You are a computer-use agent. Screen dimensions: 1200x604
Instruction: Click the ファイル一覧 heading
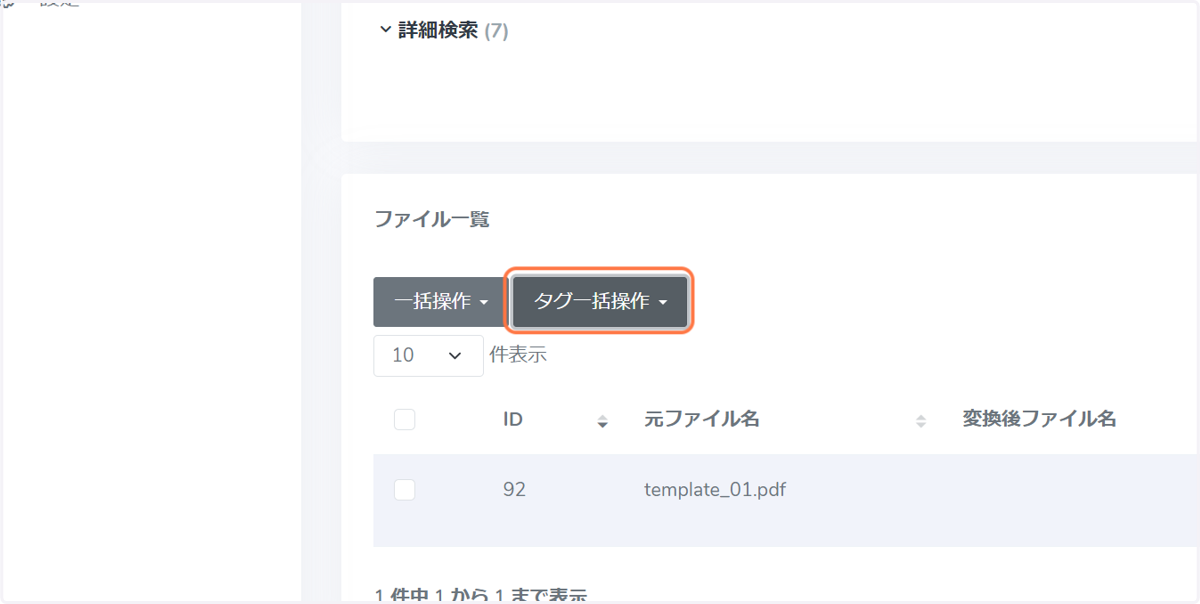tap(432, 219)
